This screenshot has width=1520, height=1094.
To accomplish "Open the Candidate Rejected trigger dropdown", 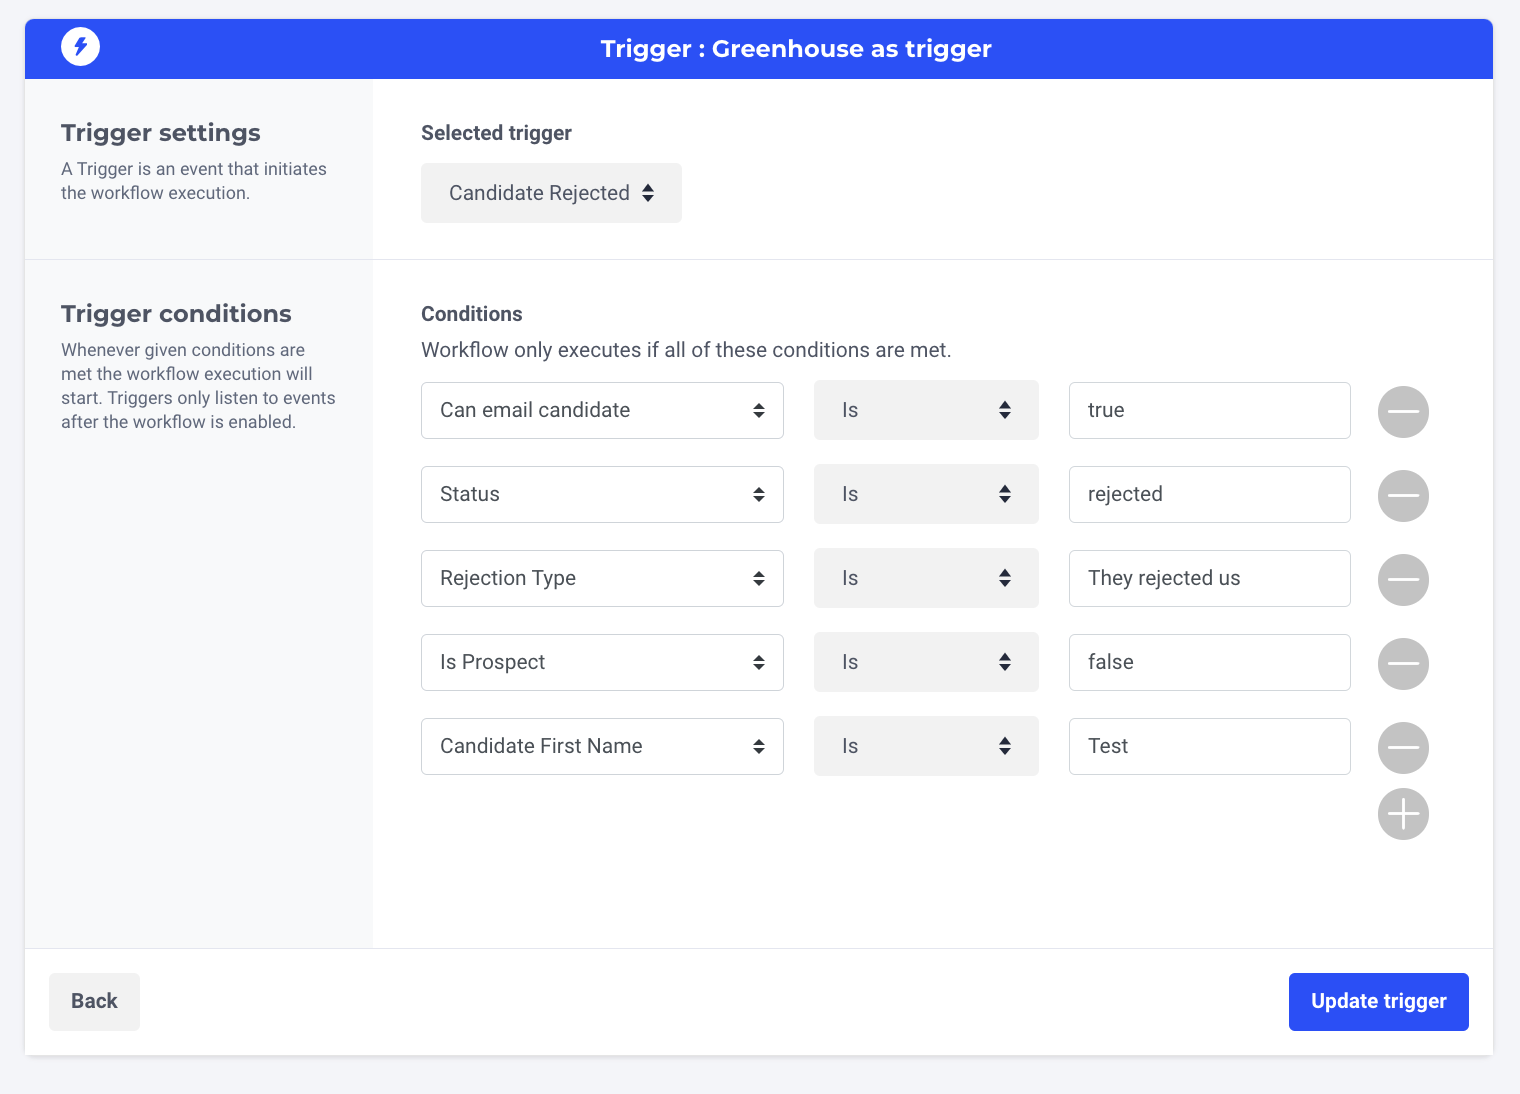I will click(x=551, y=193).
